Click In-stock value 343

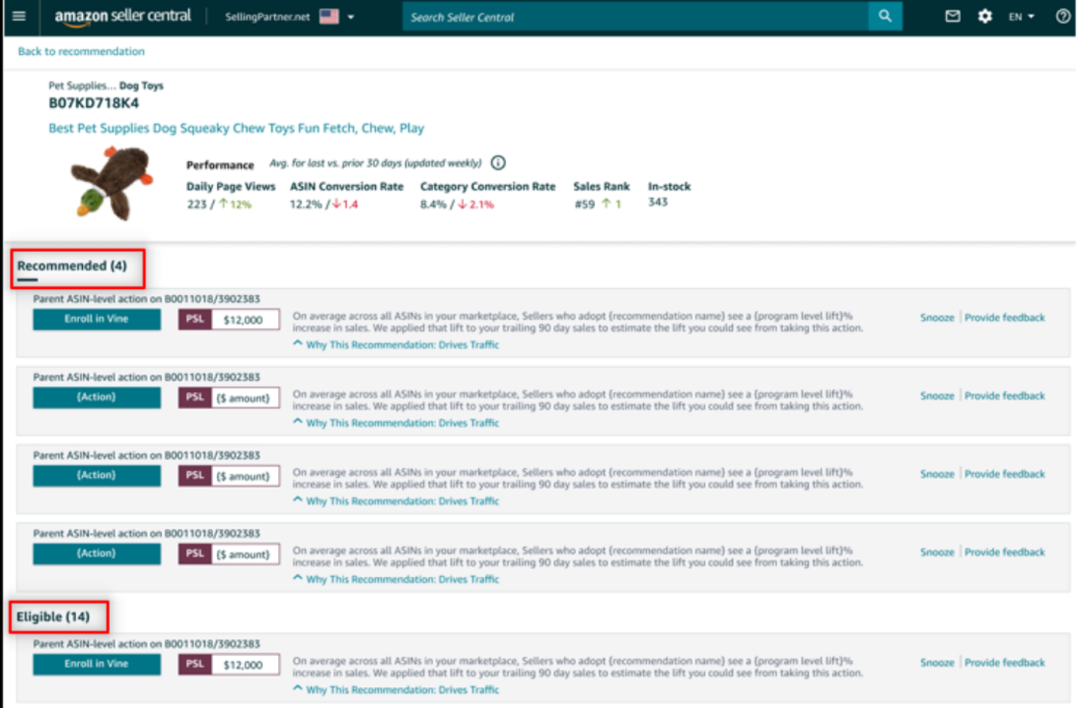point(658,202)
